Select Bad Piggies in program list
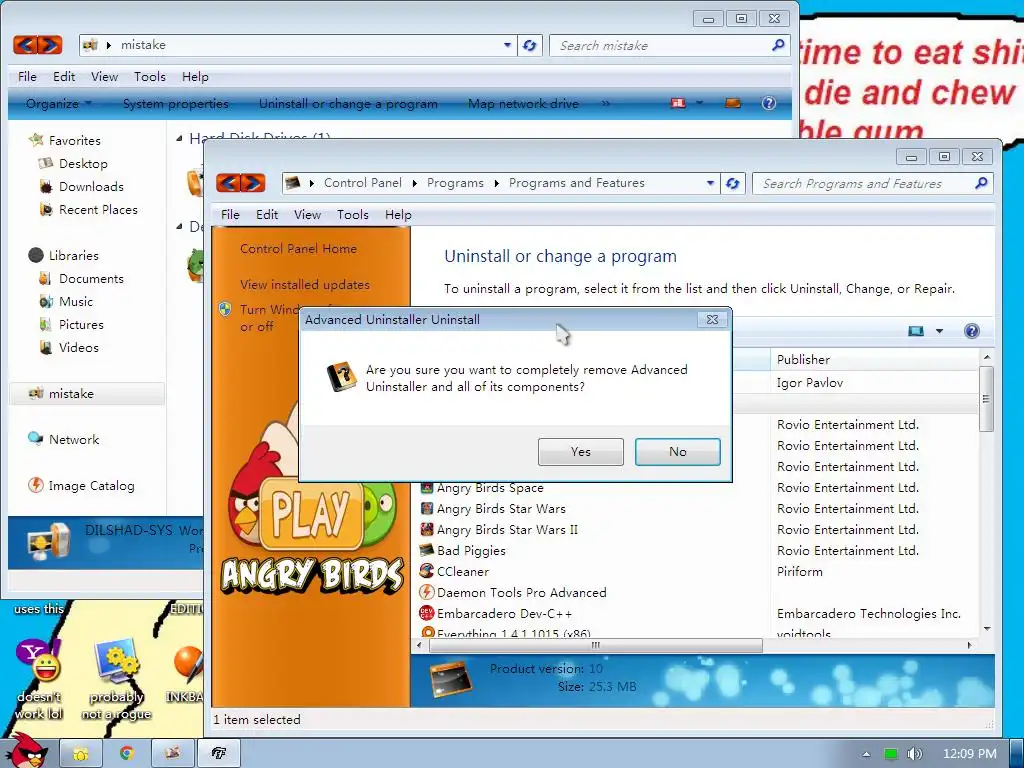1024x768 pixels. (x=471, y=551)
